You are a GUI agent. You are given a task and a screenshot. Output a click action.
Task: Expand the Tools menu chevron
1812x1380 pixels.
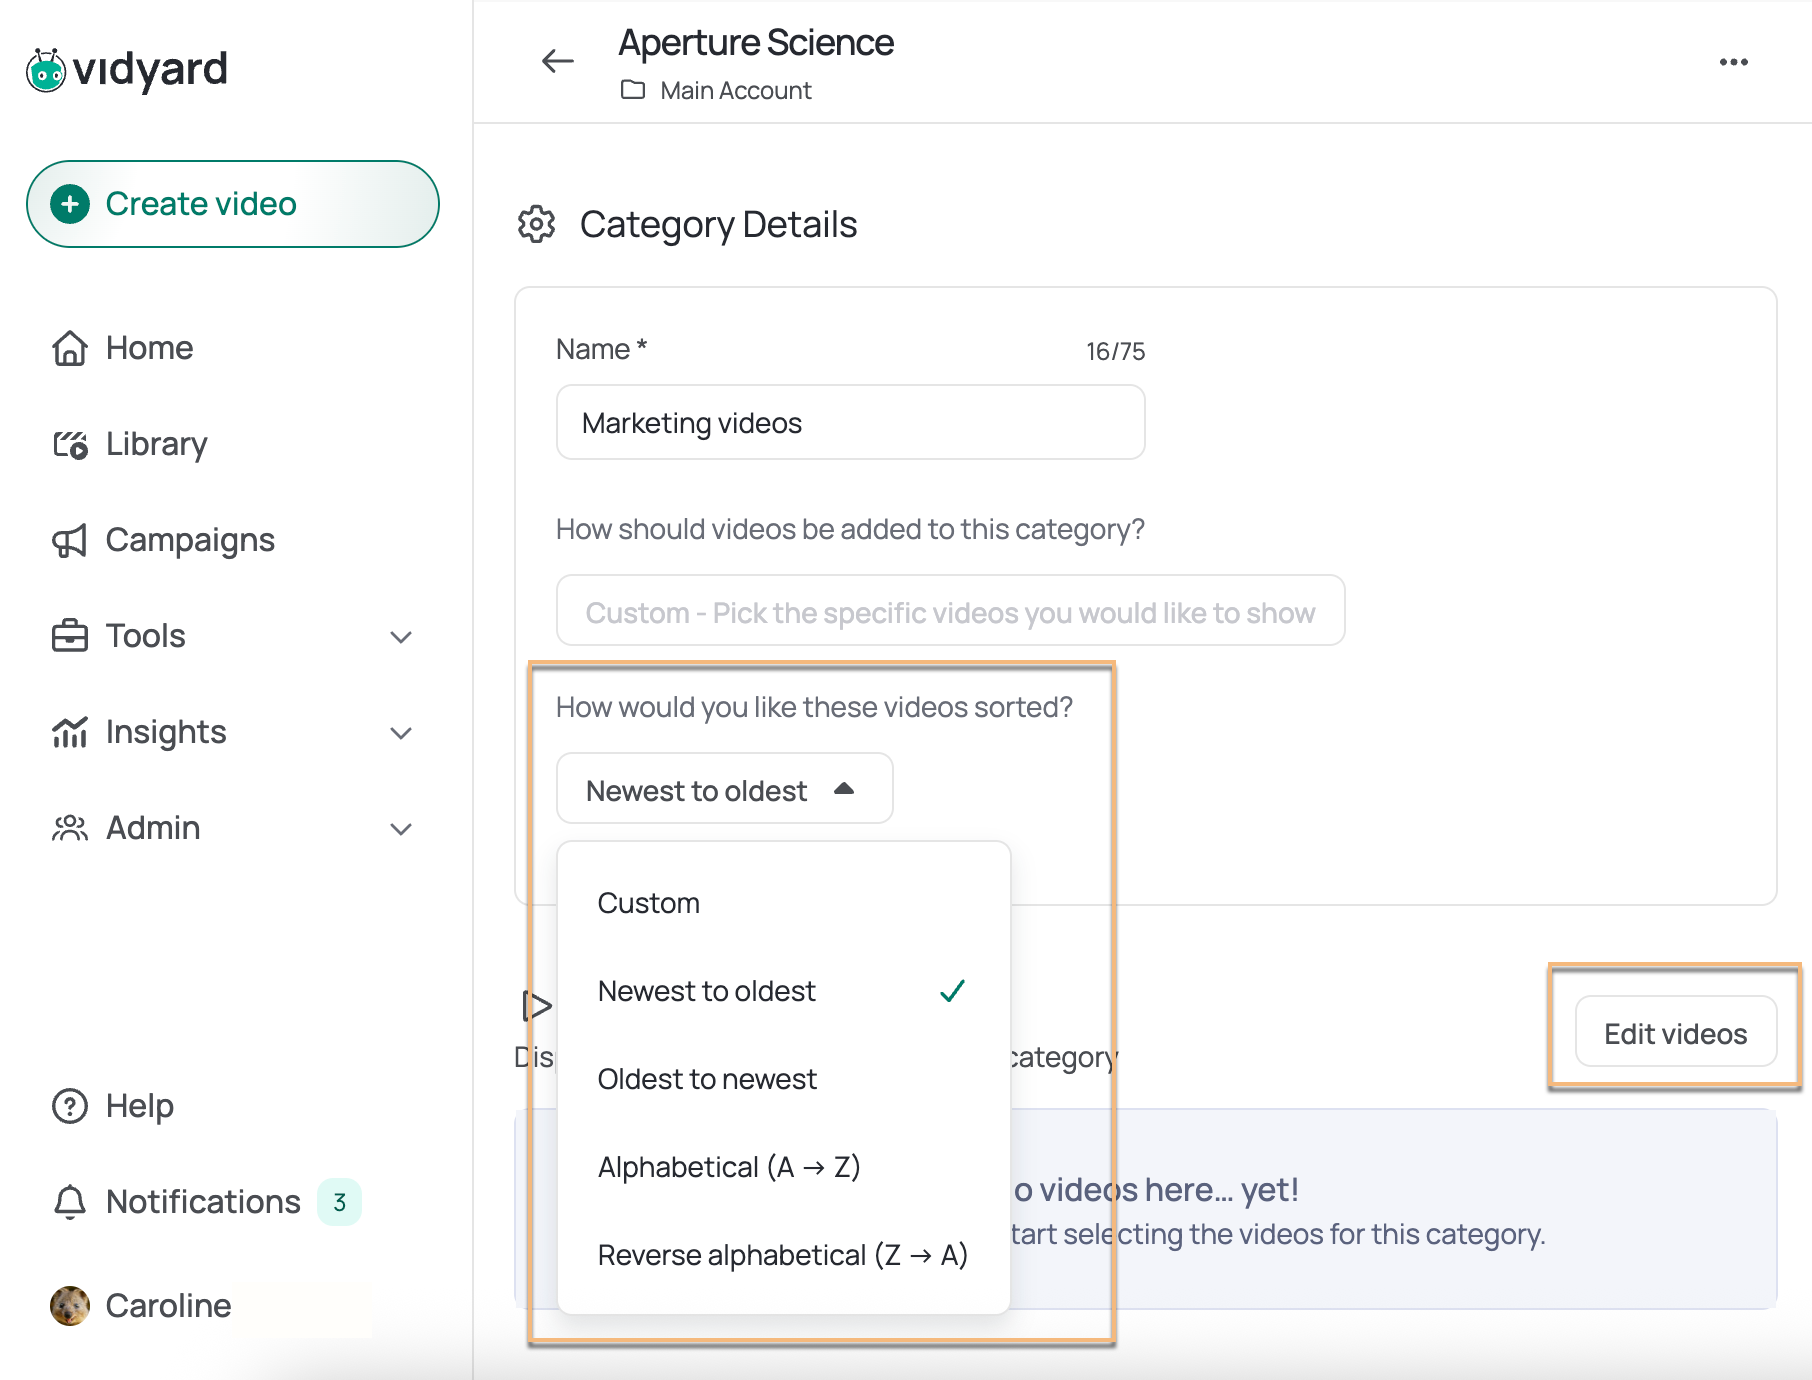pos(401,637)
